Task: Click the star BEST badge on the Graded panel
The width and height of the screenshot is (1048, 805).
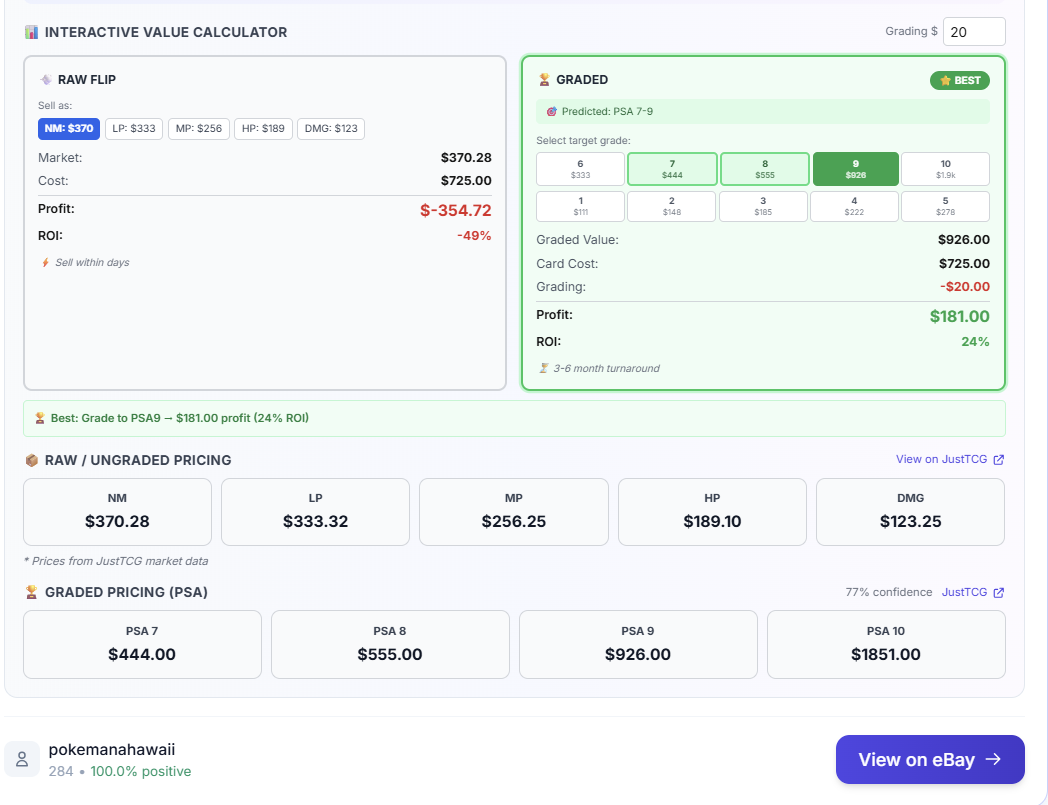Action: tap(959, 80)
